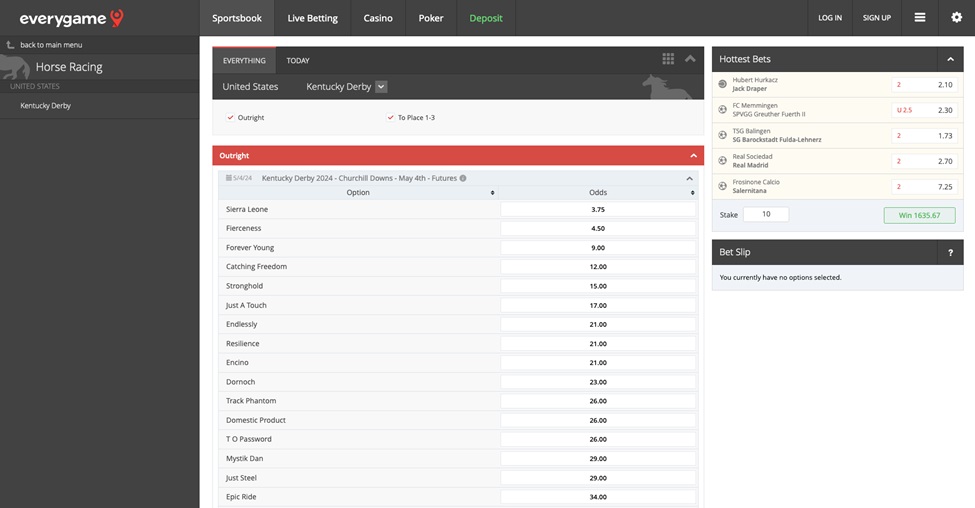Uncheck the Outright checkbox

pos(230,118)
